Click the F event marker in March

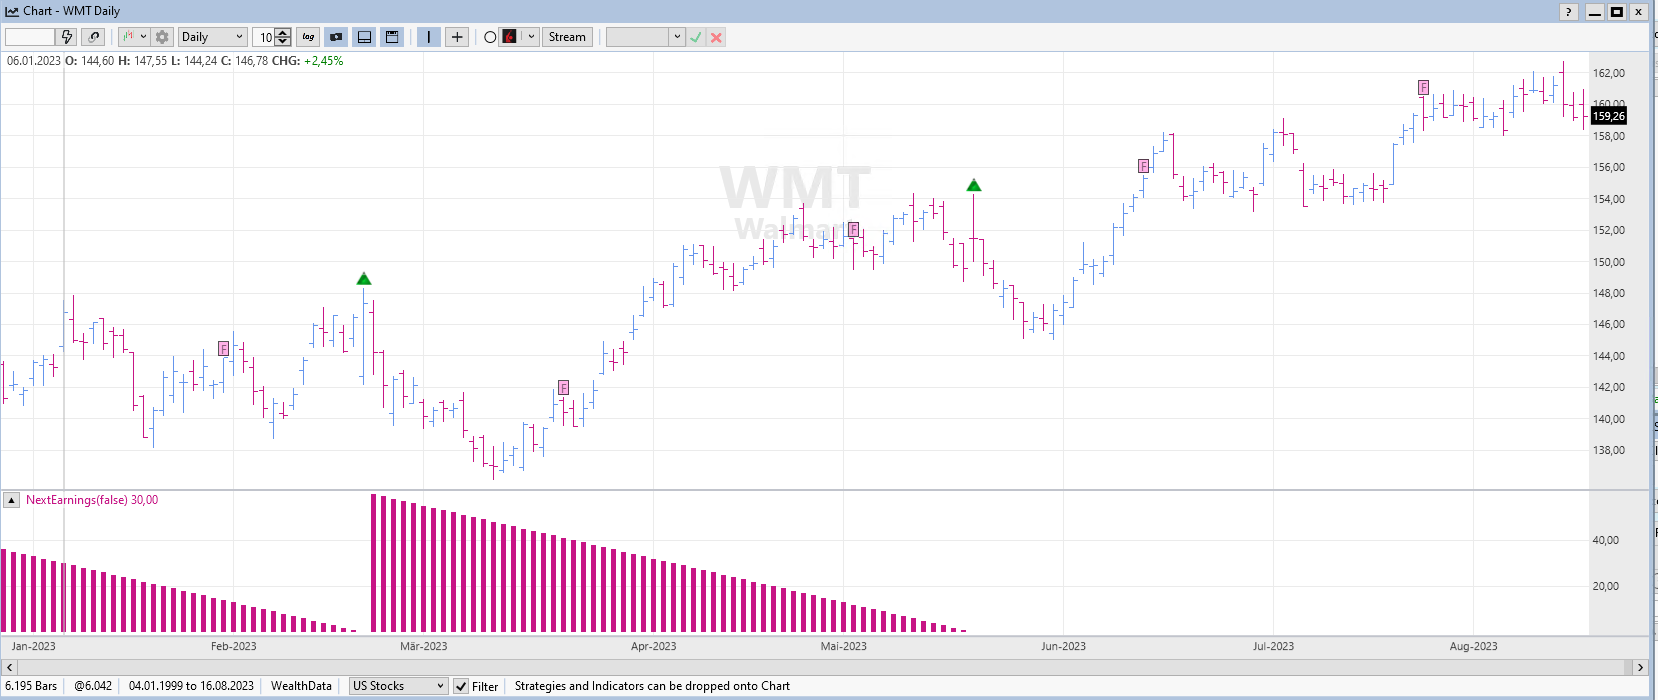[x=564, y=387]
